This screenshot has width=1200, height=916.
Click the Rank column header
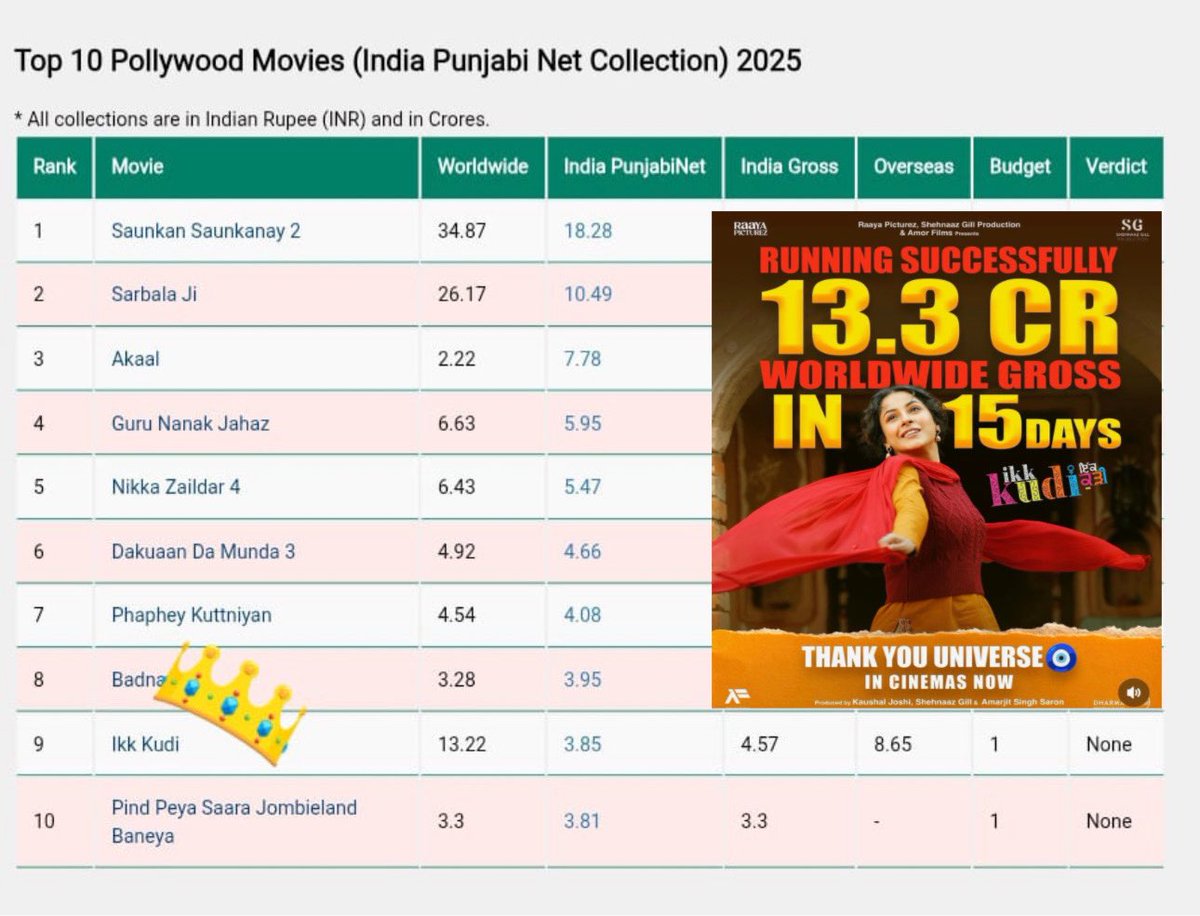[x=55, y=167]
